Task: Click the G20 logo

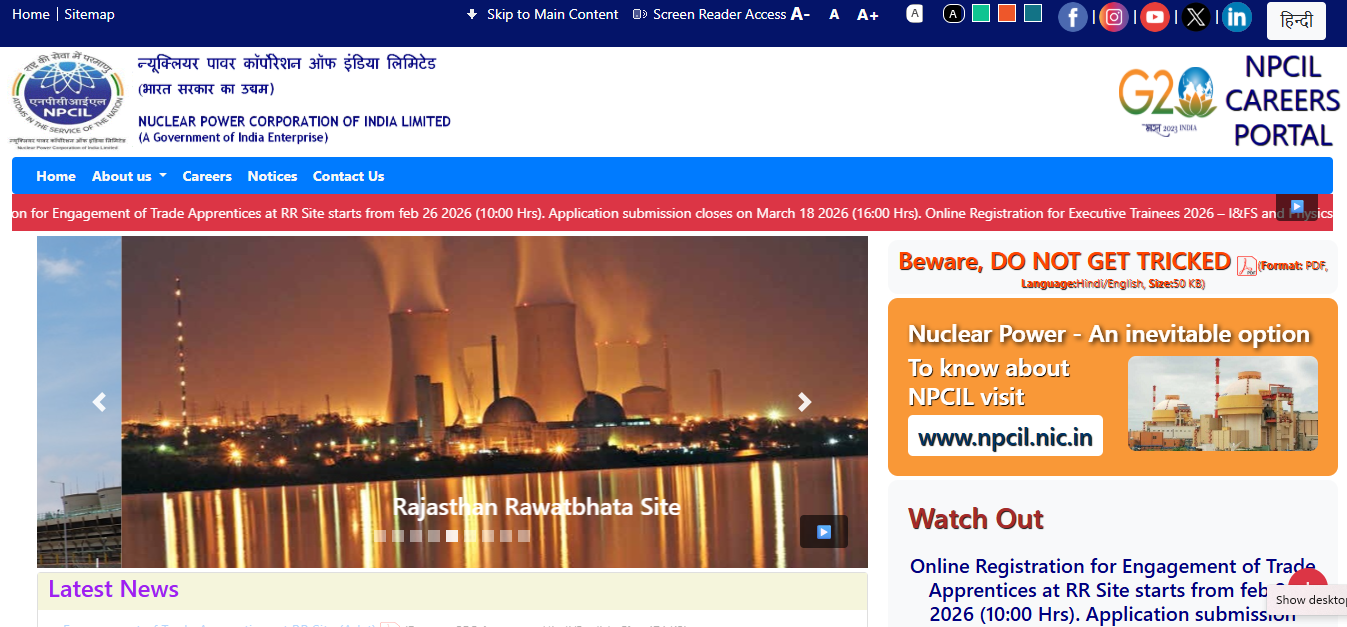Action: (1166, 100)
